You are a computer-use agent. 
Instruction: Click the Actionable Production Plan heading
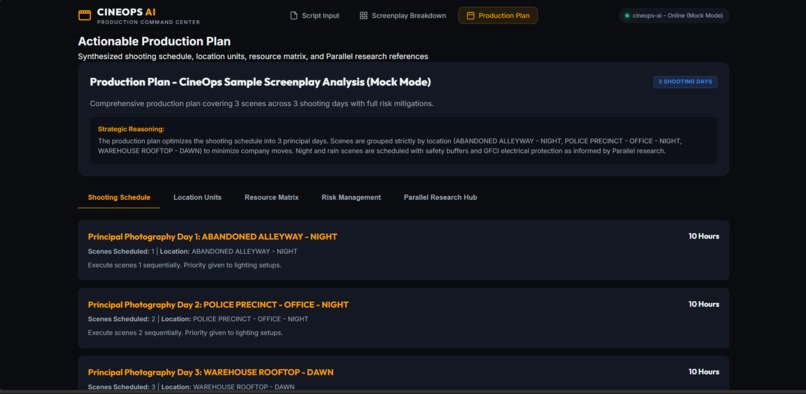[x=154, y=41]
